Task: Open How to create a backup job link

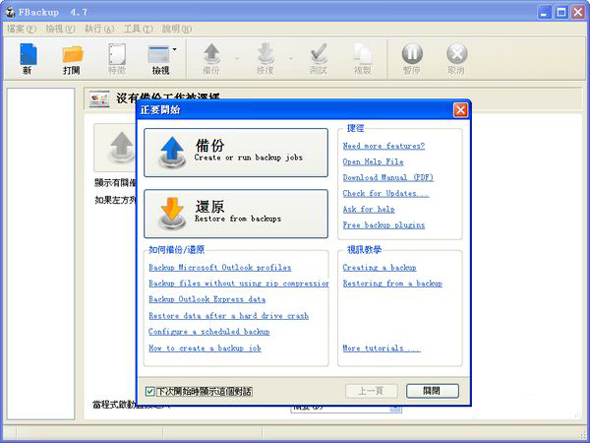Action: (205, 348)
